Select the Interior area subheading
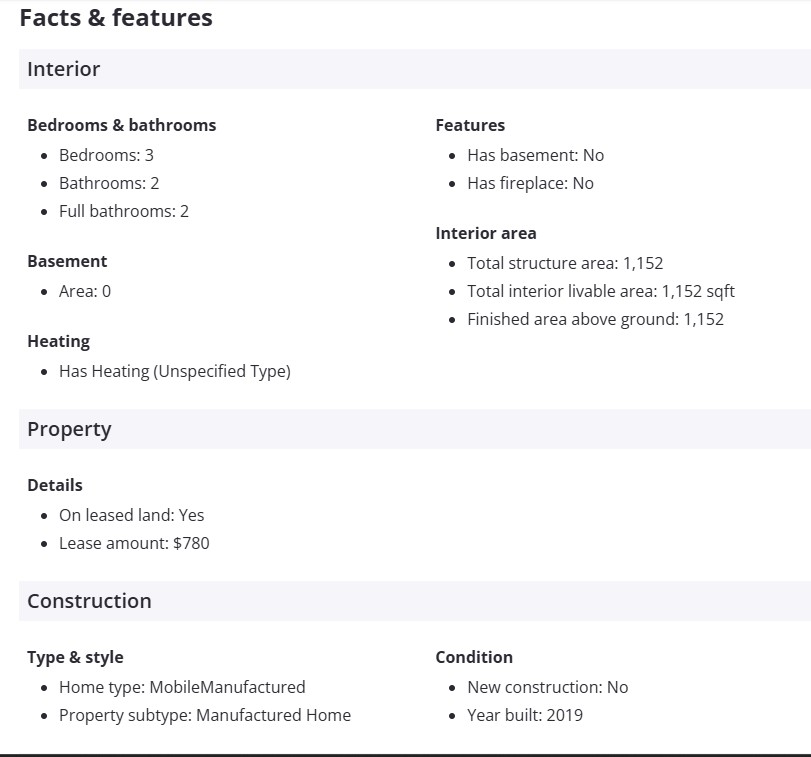Image resolution: width=811 pixels, height=757 pixels. [x=486, y=233]
